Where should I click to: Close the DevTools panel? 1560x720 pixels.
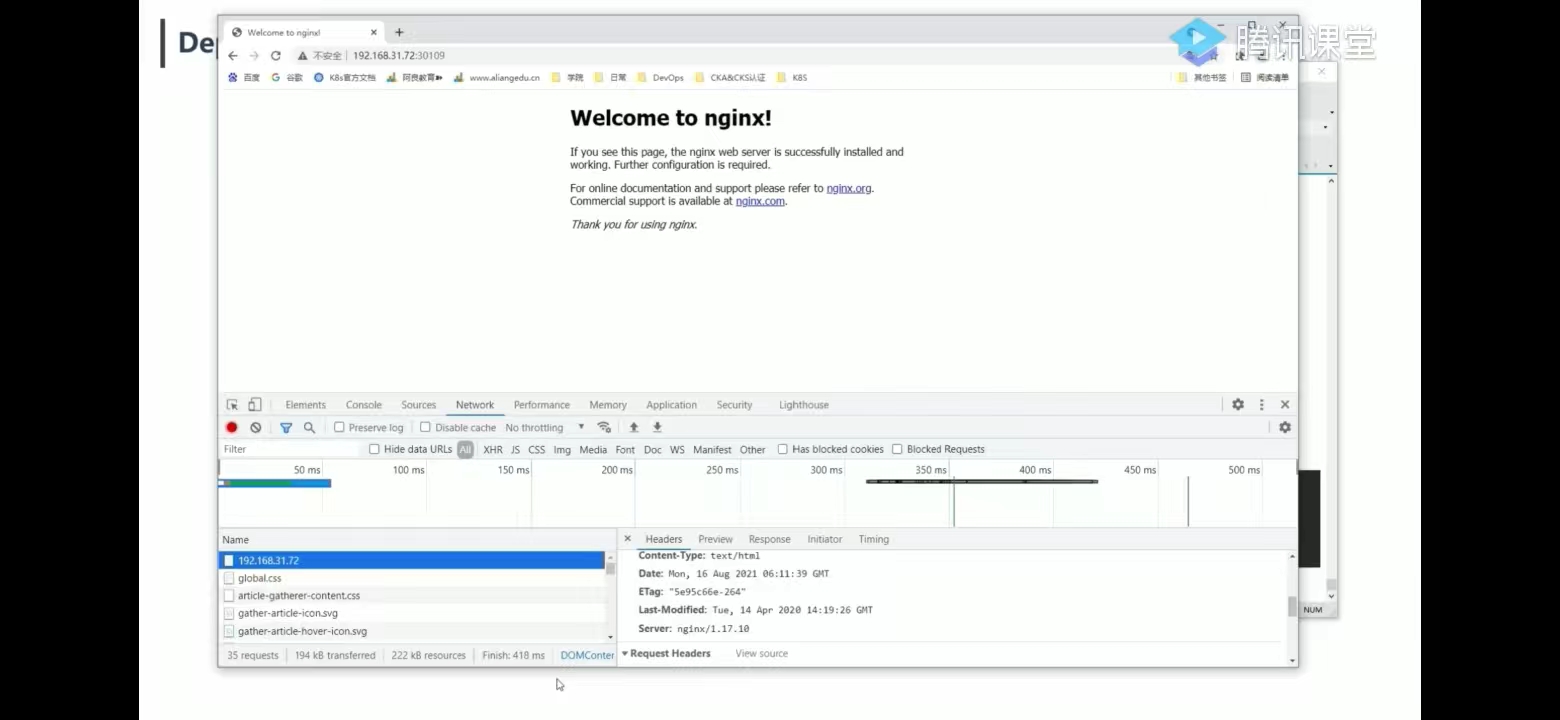point(1285,405)
